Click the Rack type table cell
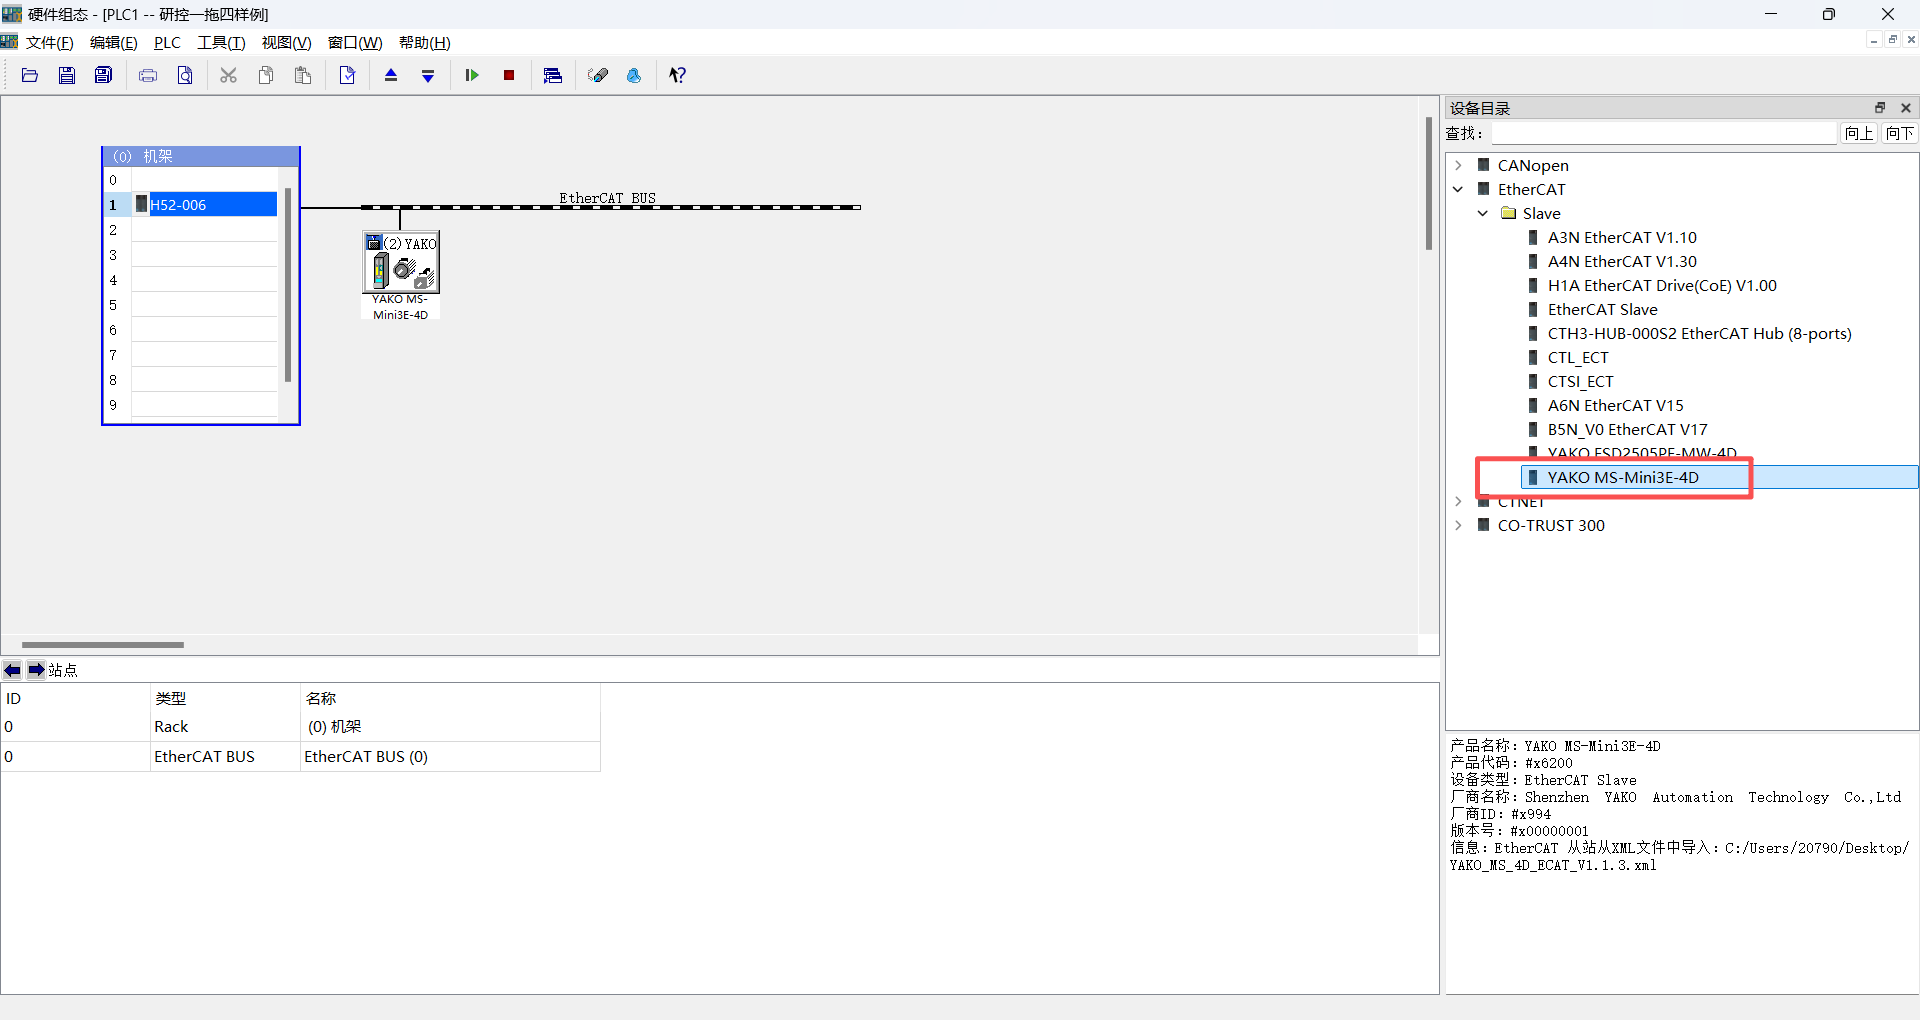 [x=225, y=727]
